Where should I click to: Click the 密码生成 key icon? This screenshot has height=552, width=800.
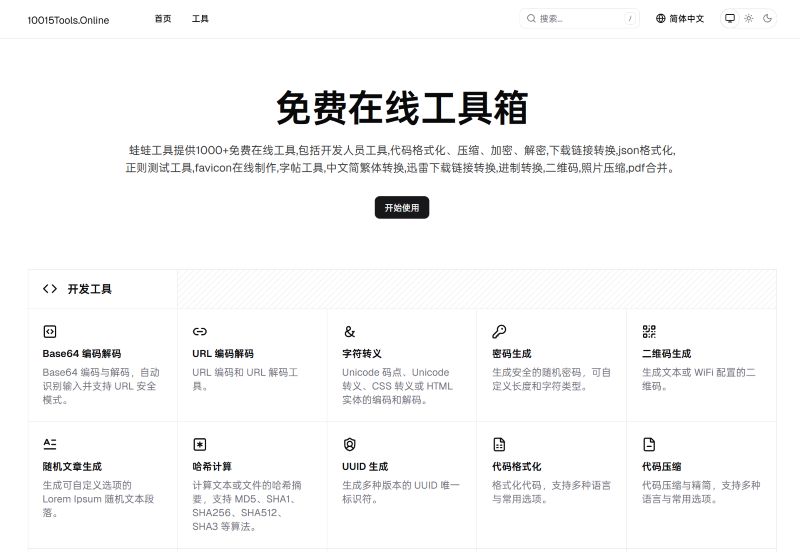pyautogui.click(x=499, y=331)
